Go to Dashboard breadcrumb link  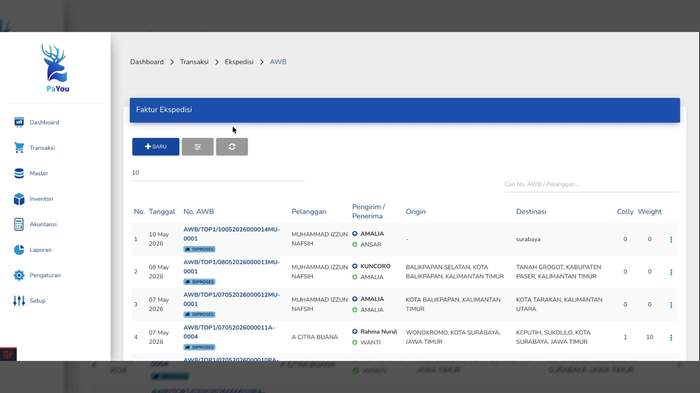point(147,62)
